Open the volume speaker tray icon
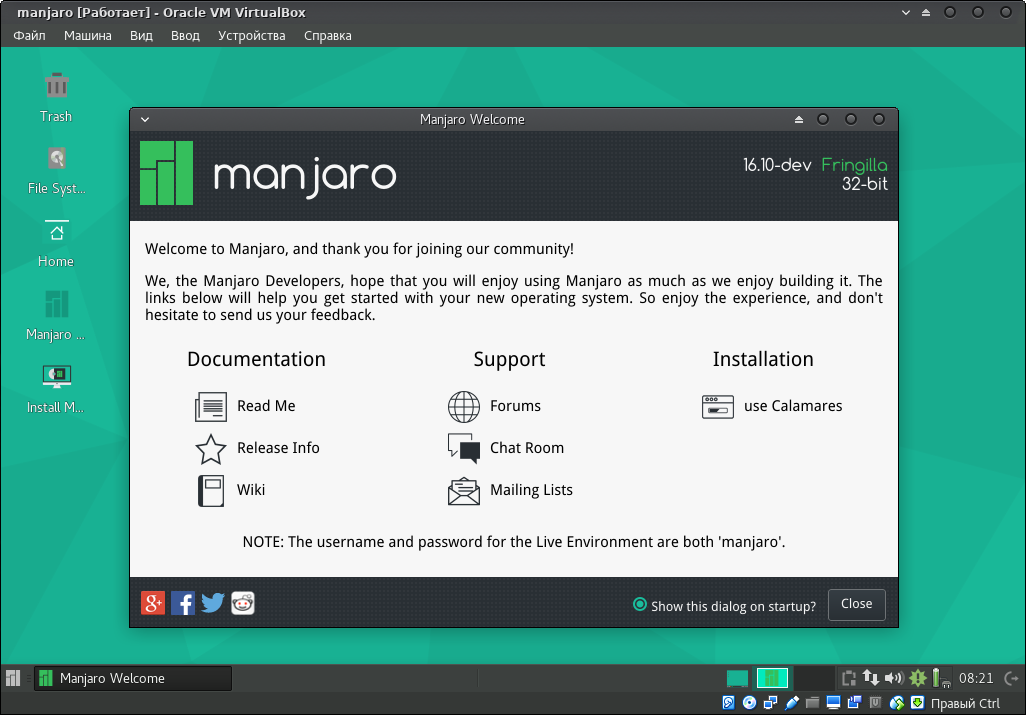The height and width of the screenshot is (715, 1026). coord(894,678)
